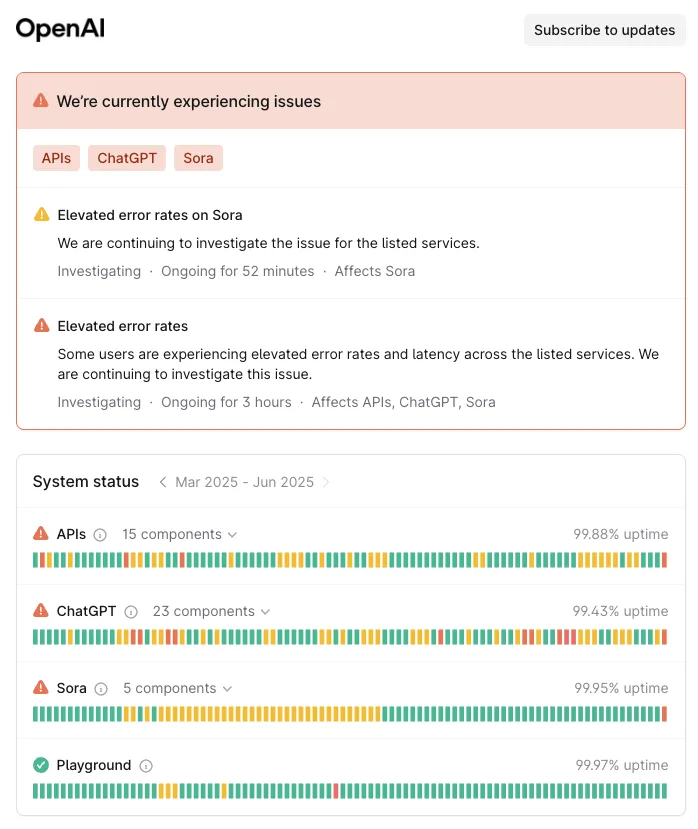Open the Elevated error rates on Sora incident
The width and height of the screenshot is (698, 829).
(x=150, y=215)
